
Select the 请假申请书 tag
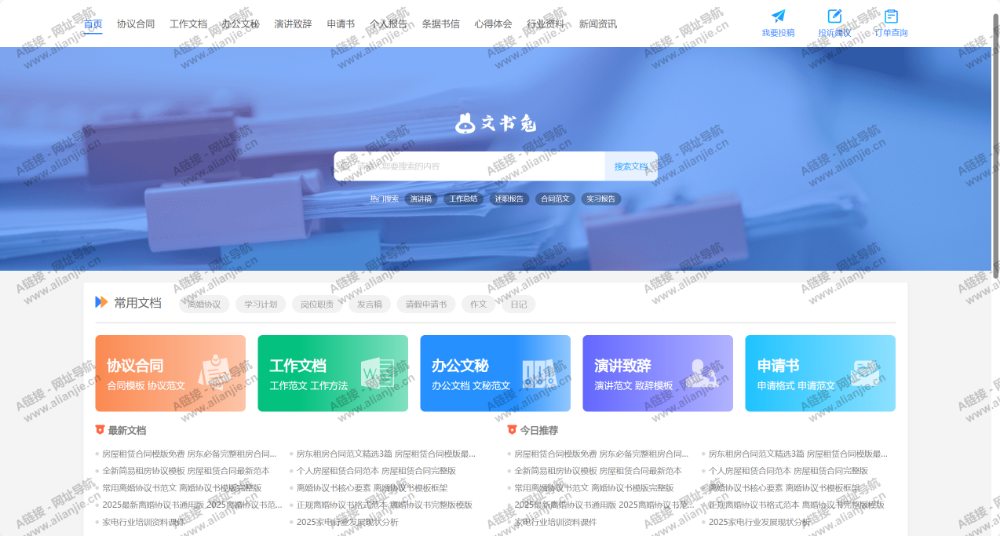click(427, 304)
